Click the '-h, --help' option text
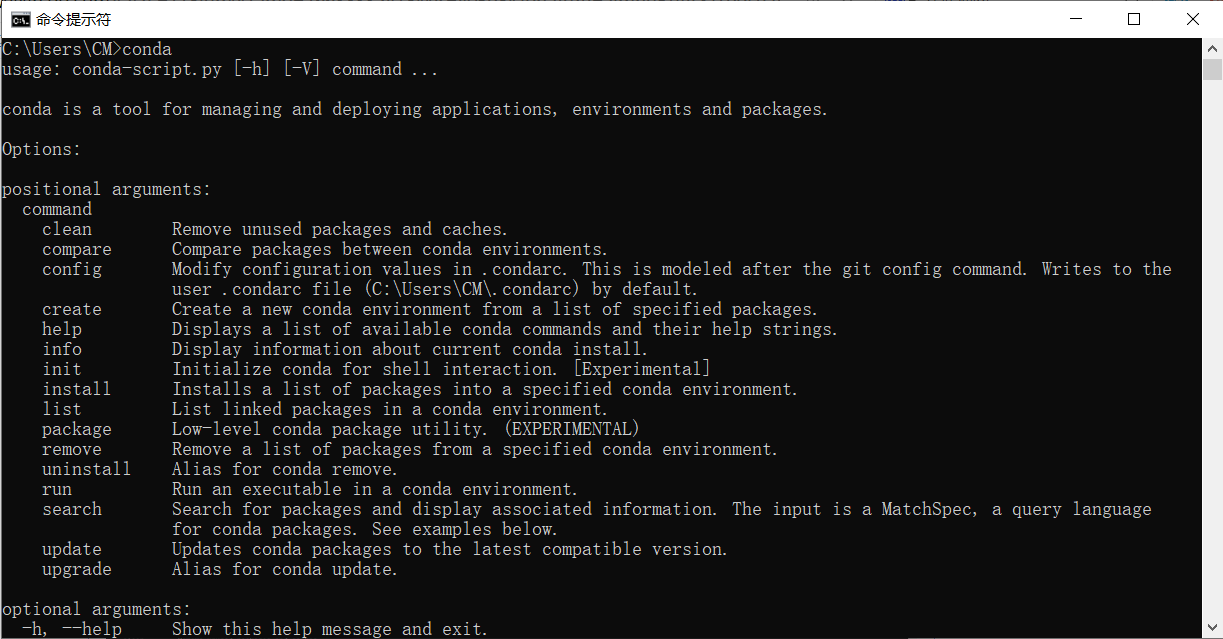This screenshot has width=1223, height=639. click(x=72, y=629)
